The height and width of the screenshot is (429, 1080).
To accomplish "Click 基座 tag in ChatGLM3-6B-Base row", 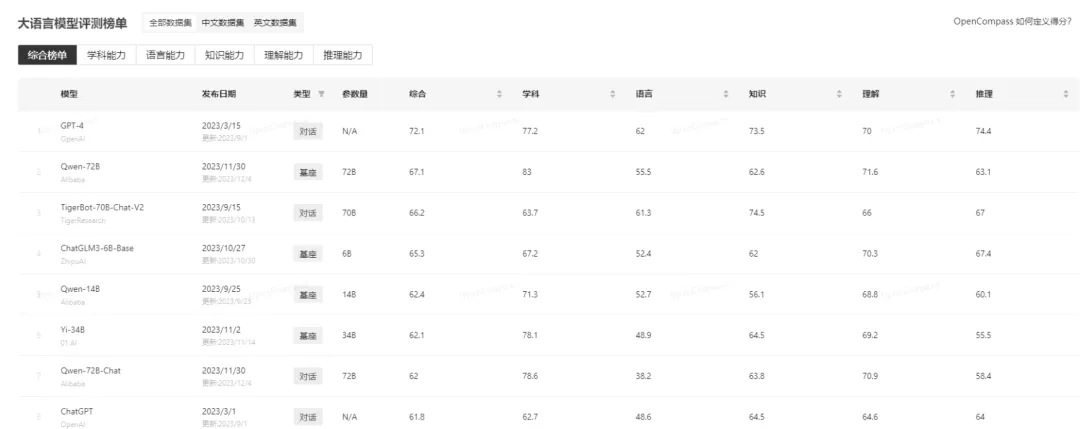I will pyautogui.click(x=308, y=253).
